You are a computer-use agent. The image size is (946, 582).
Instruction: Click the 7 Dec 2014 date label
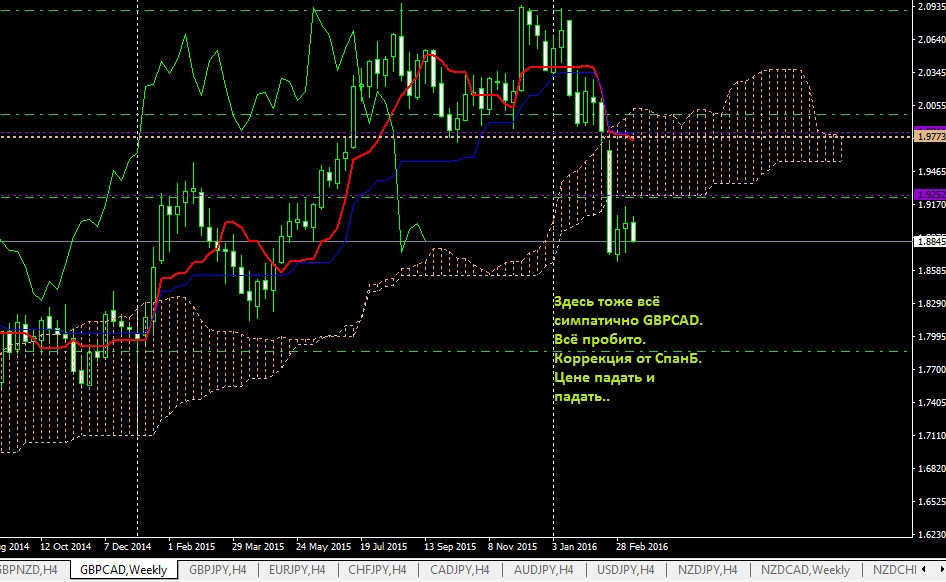pos(127,546)
